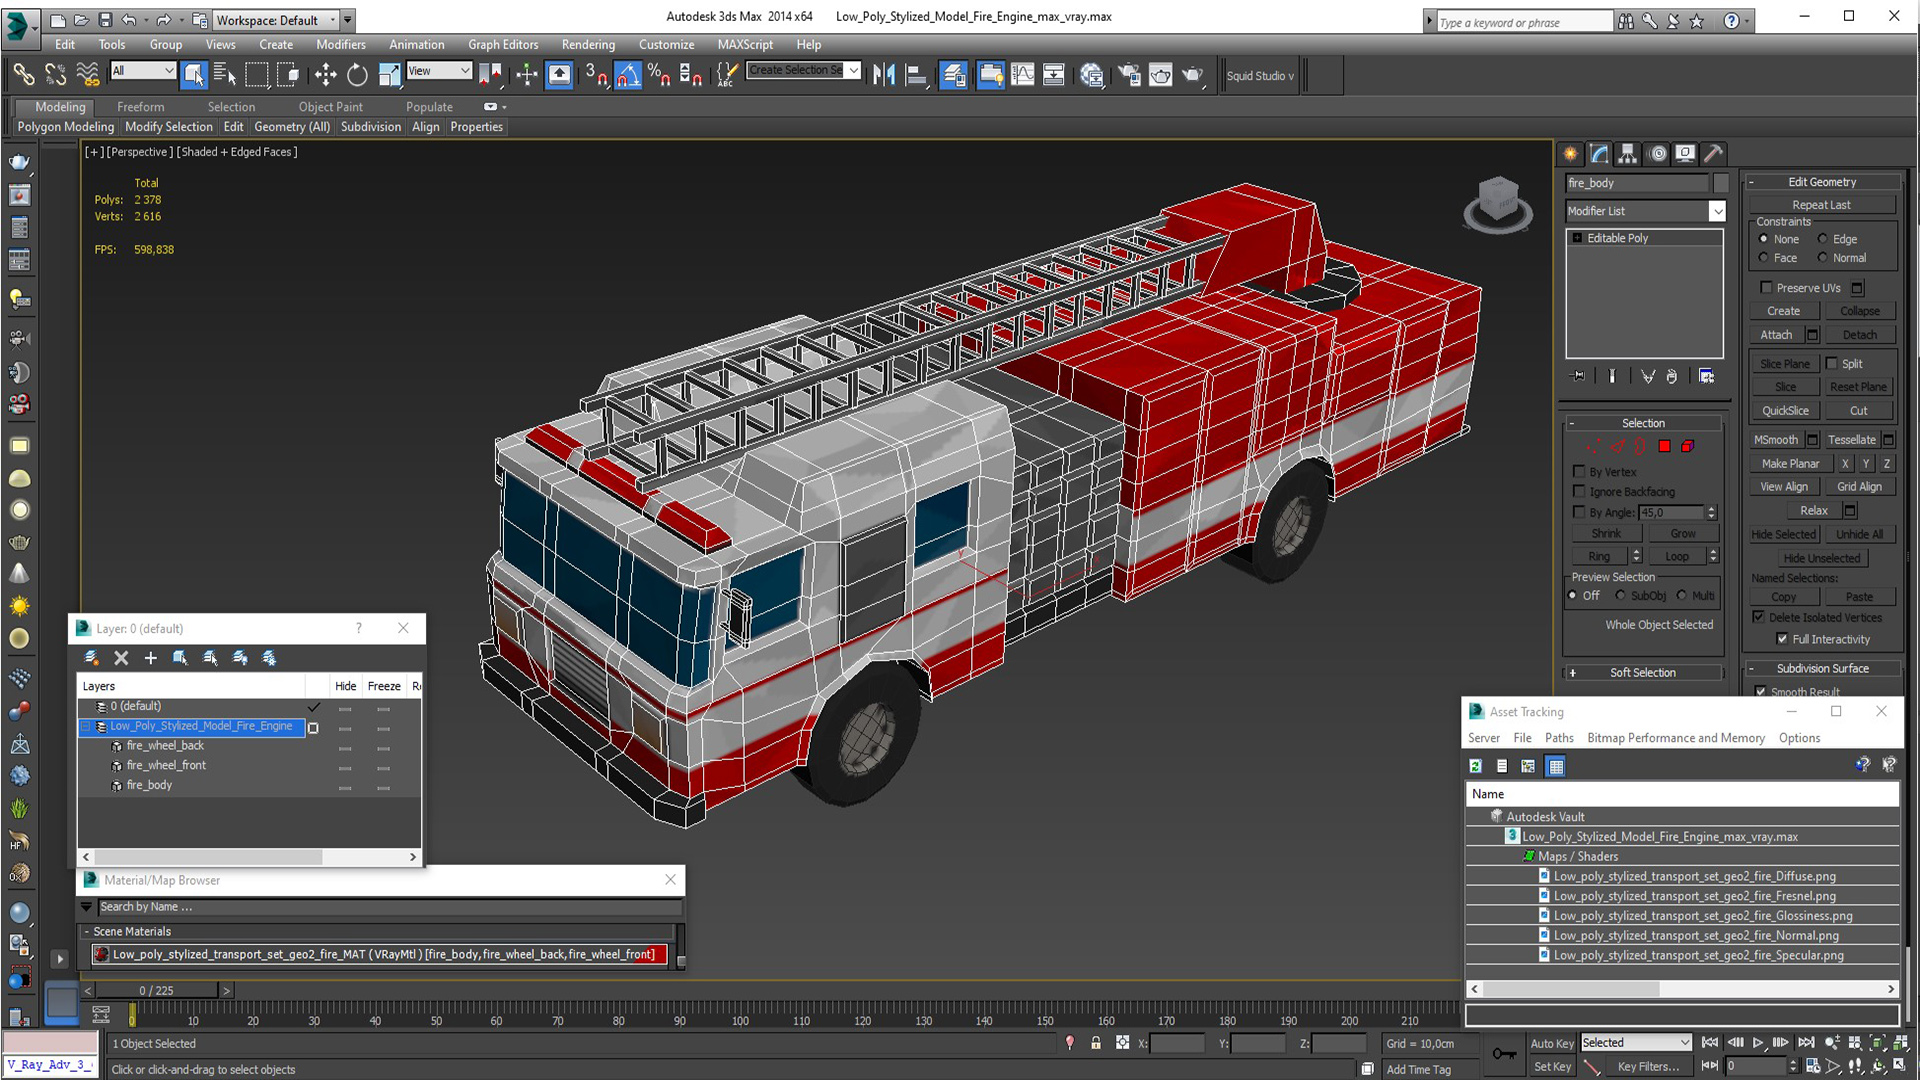Select Element sub-object level

pos(1688,446)
